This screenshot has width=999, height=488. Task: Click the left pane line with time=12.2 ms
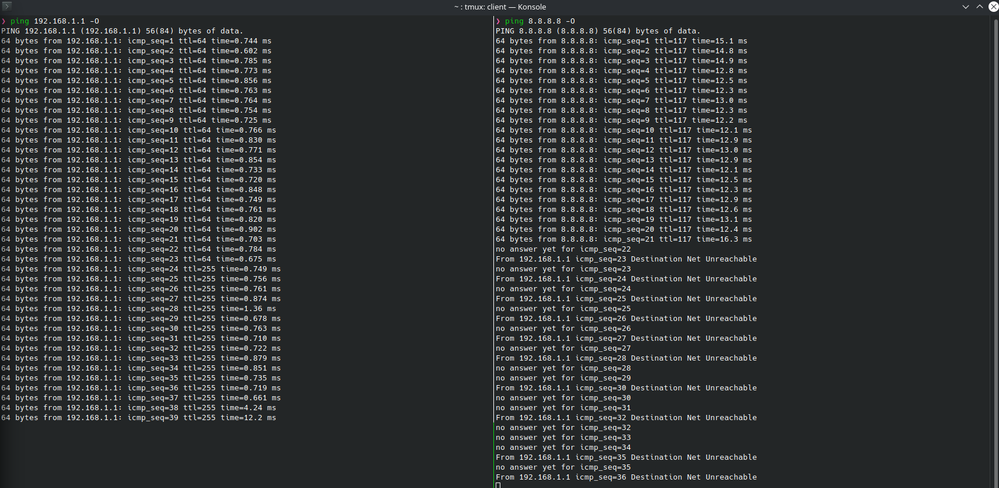pos(138,417)
